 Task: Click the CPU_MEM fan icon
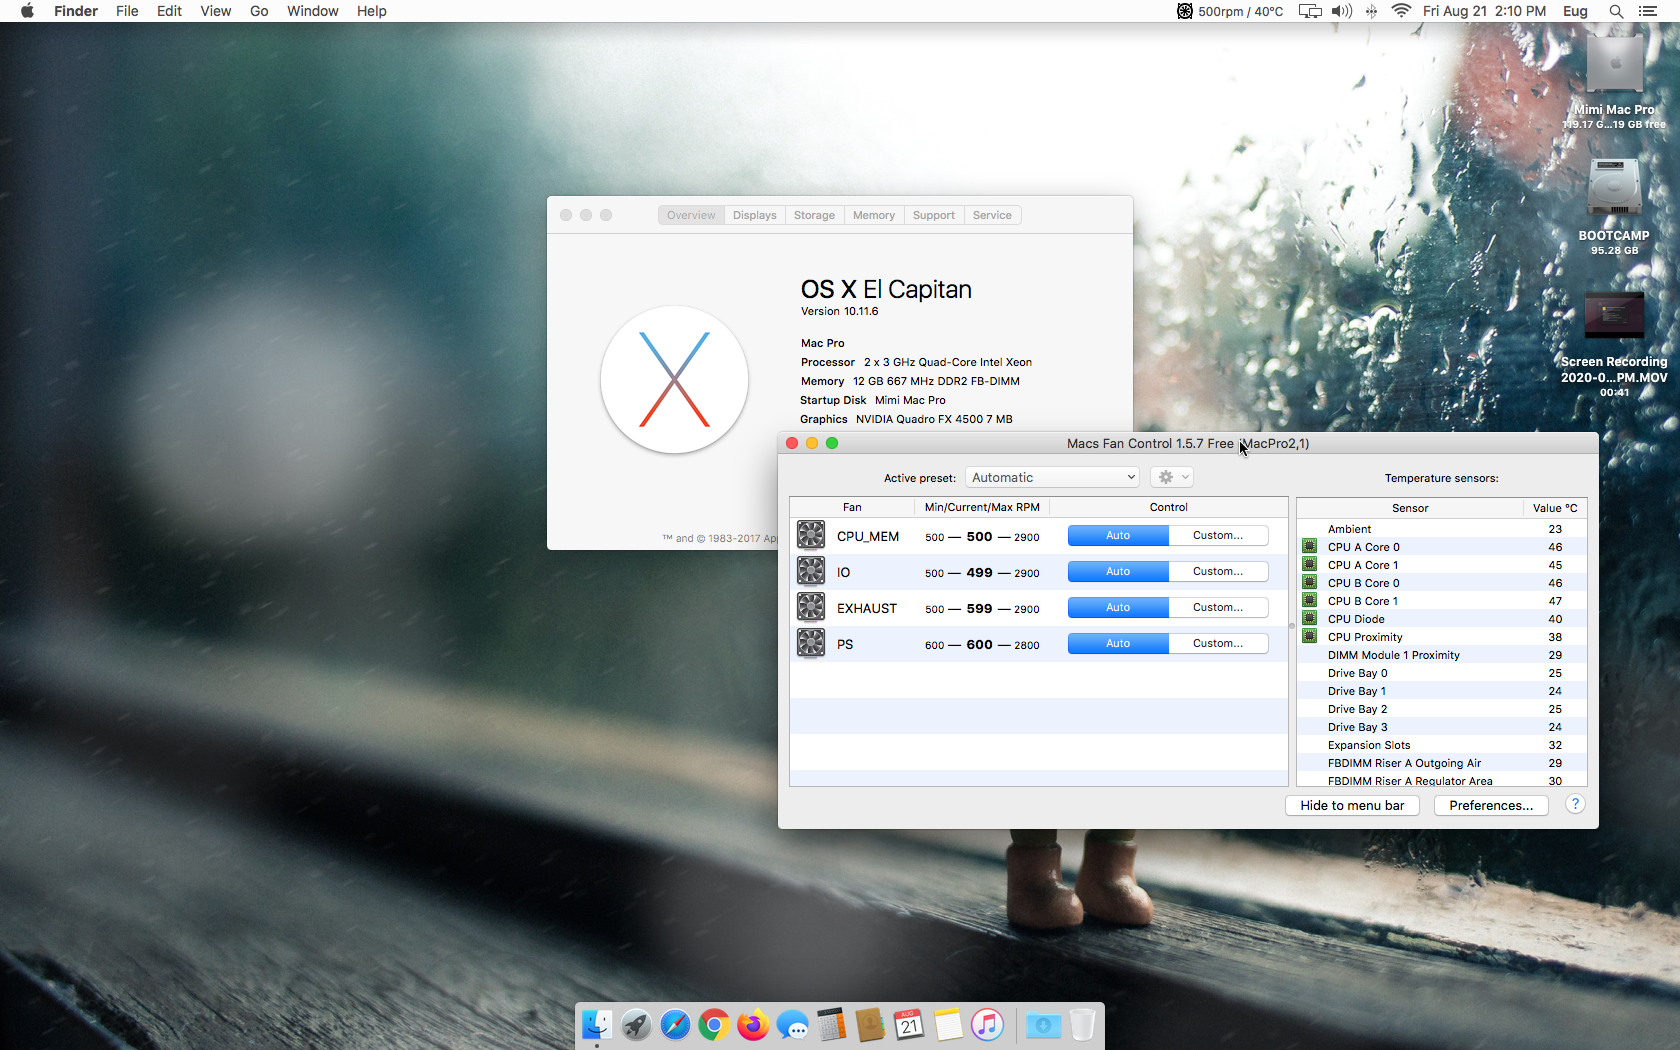[x=811, y=535]
